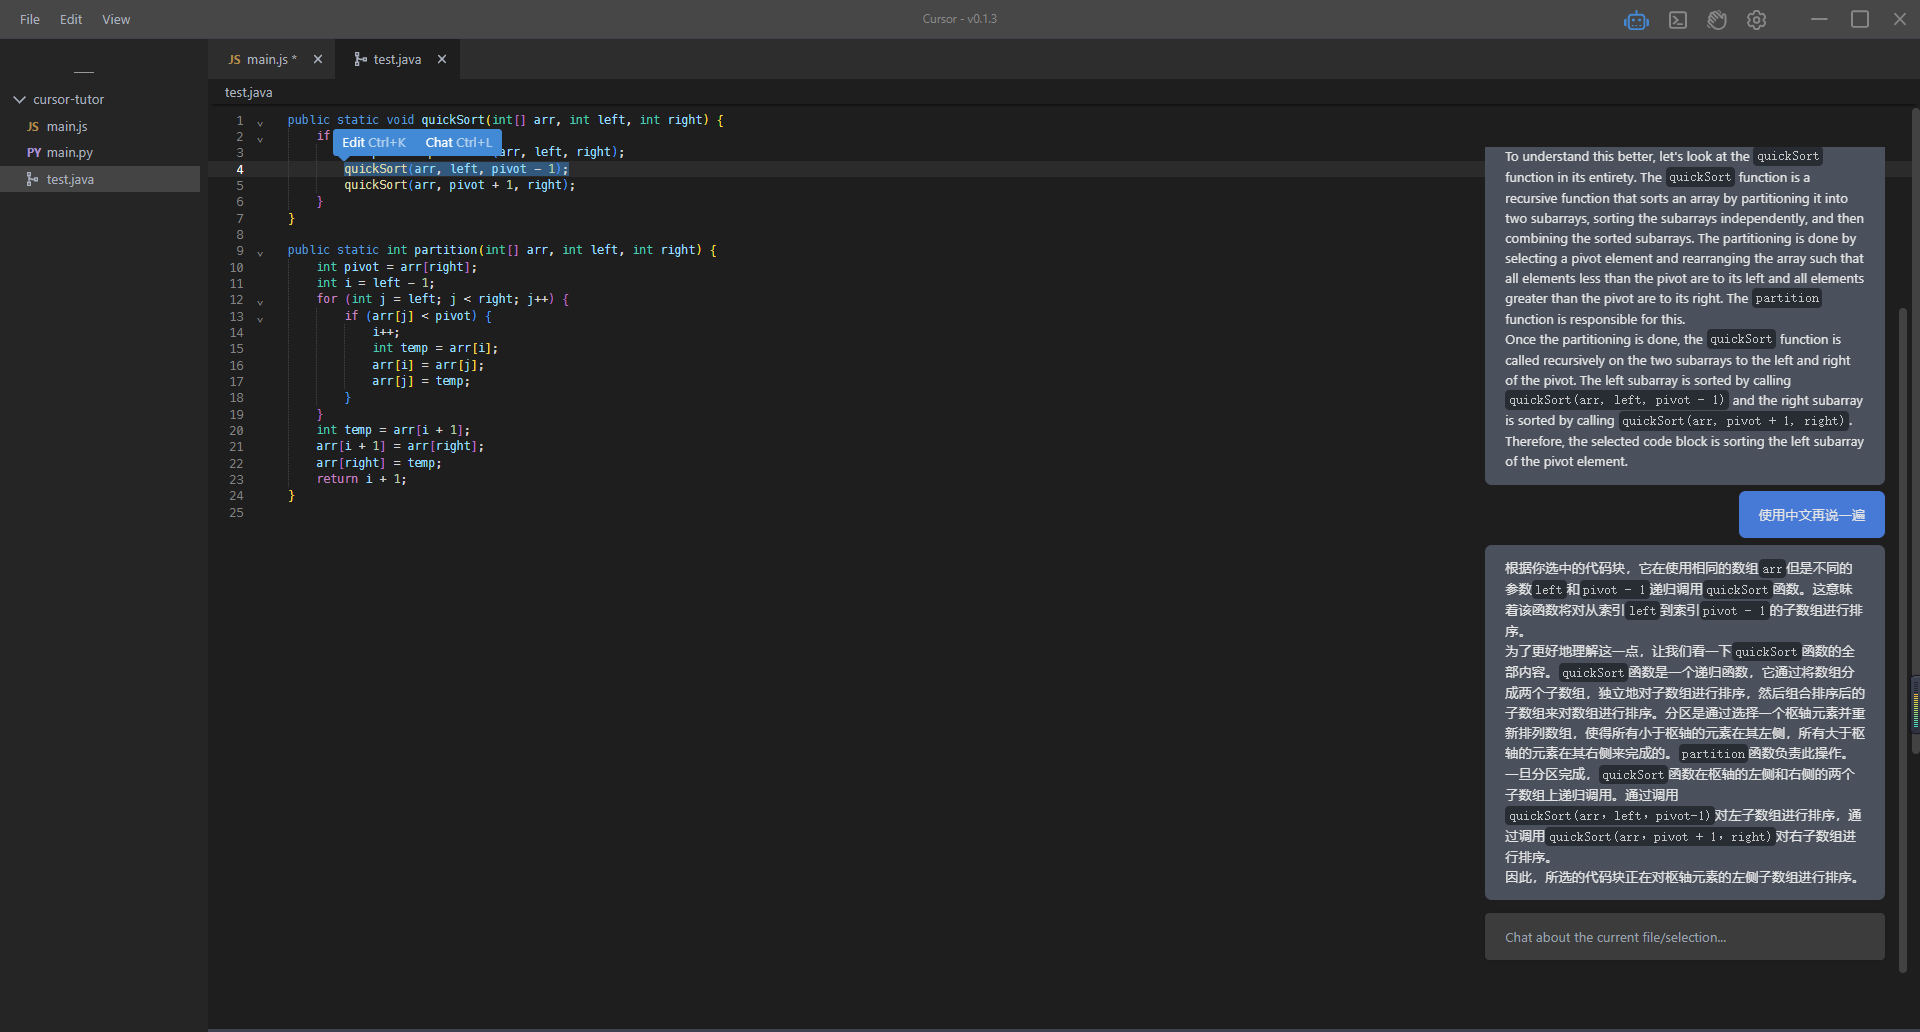The width and height of the screenshot is (1920, 1032).
Task: Focus the chat input field
Action: coord(1684,937)
